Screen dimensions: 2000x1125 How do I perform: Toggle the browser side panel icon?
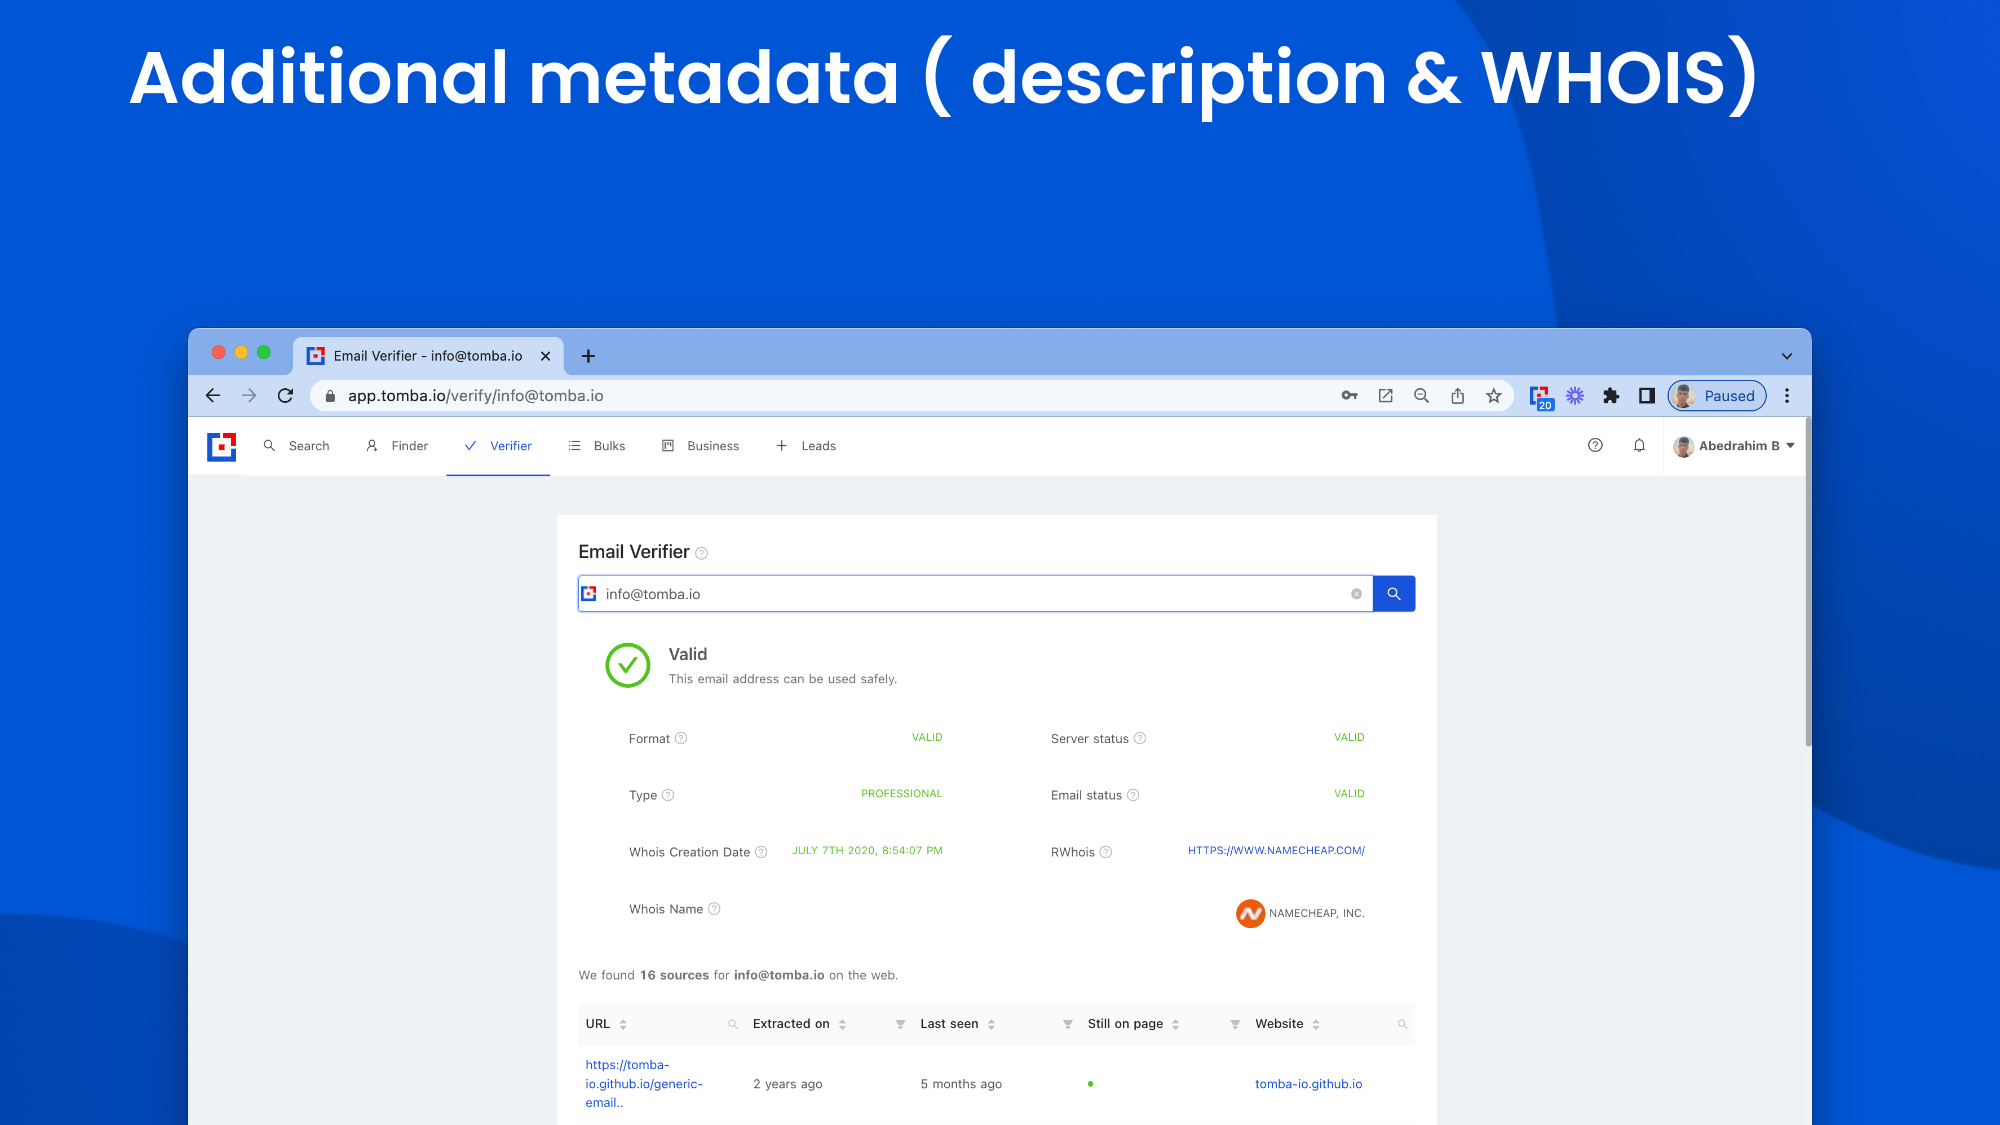1647,396
